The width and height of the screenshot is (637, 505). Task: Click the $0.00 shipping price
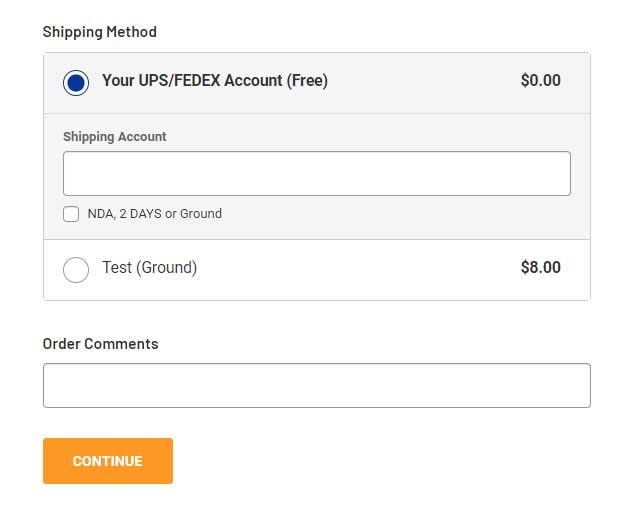[x=541, y=80]
